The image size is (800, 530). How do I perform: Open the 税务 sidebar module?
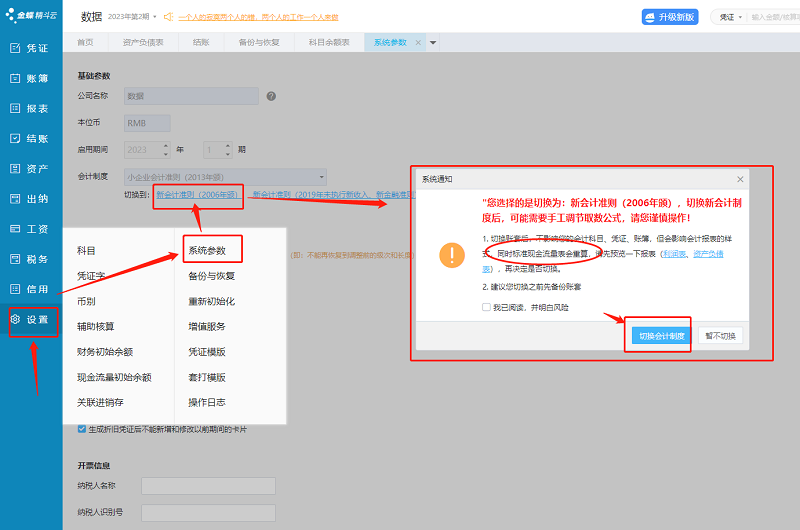(x=29, y=259)
